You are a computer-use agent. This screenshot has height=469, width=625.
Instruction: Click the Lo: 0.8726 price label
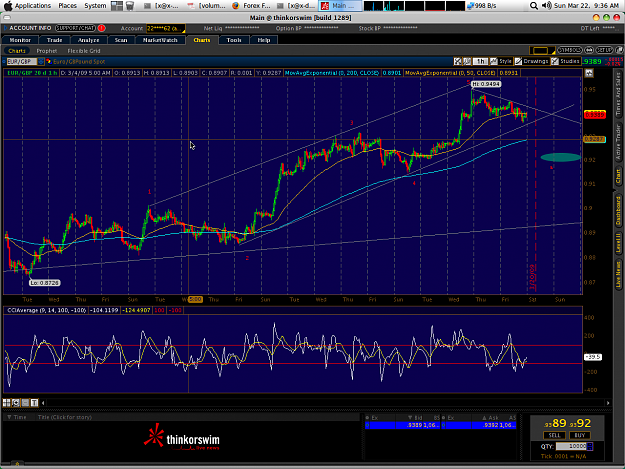pyautogui.click(x=45, y=283)
